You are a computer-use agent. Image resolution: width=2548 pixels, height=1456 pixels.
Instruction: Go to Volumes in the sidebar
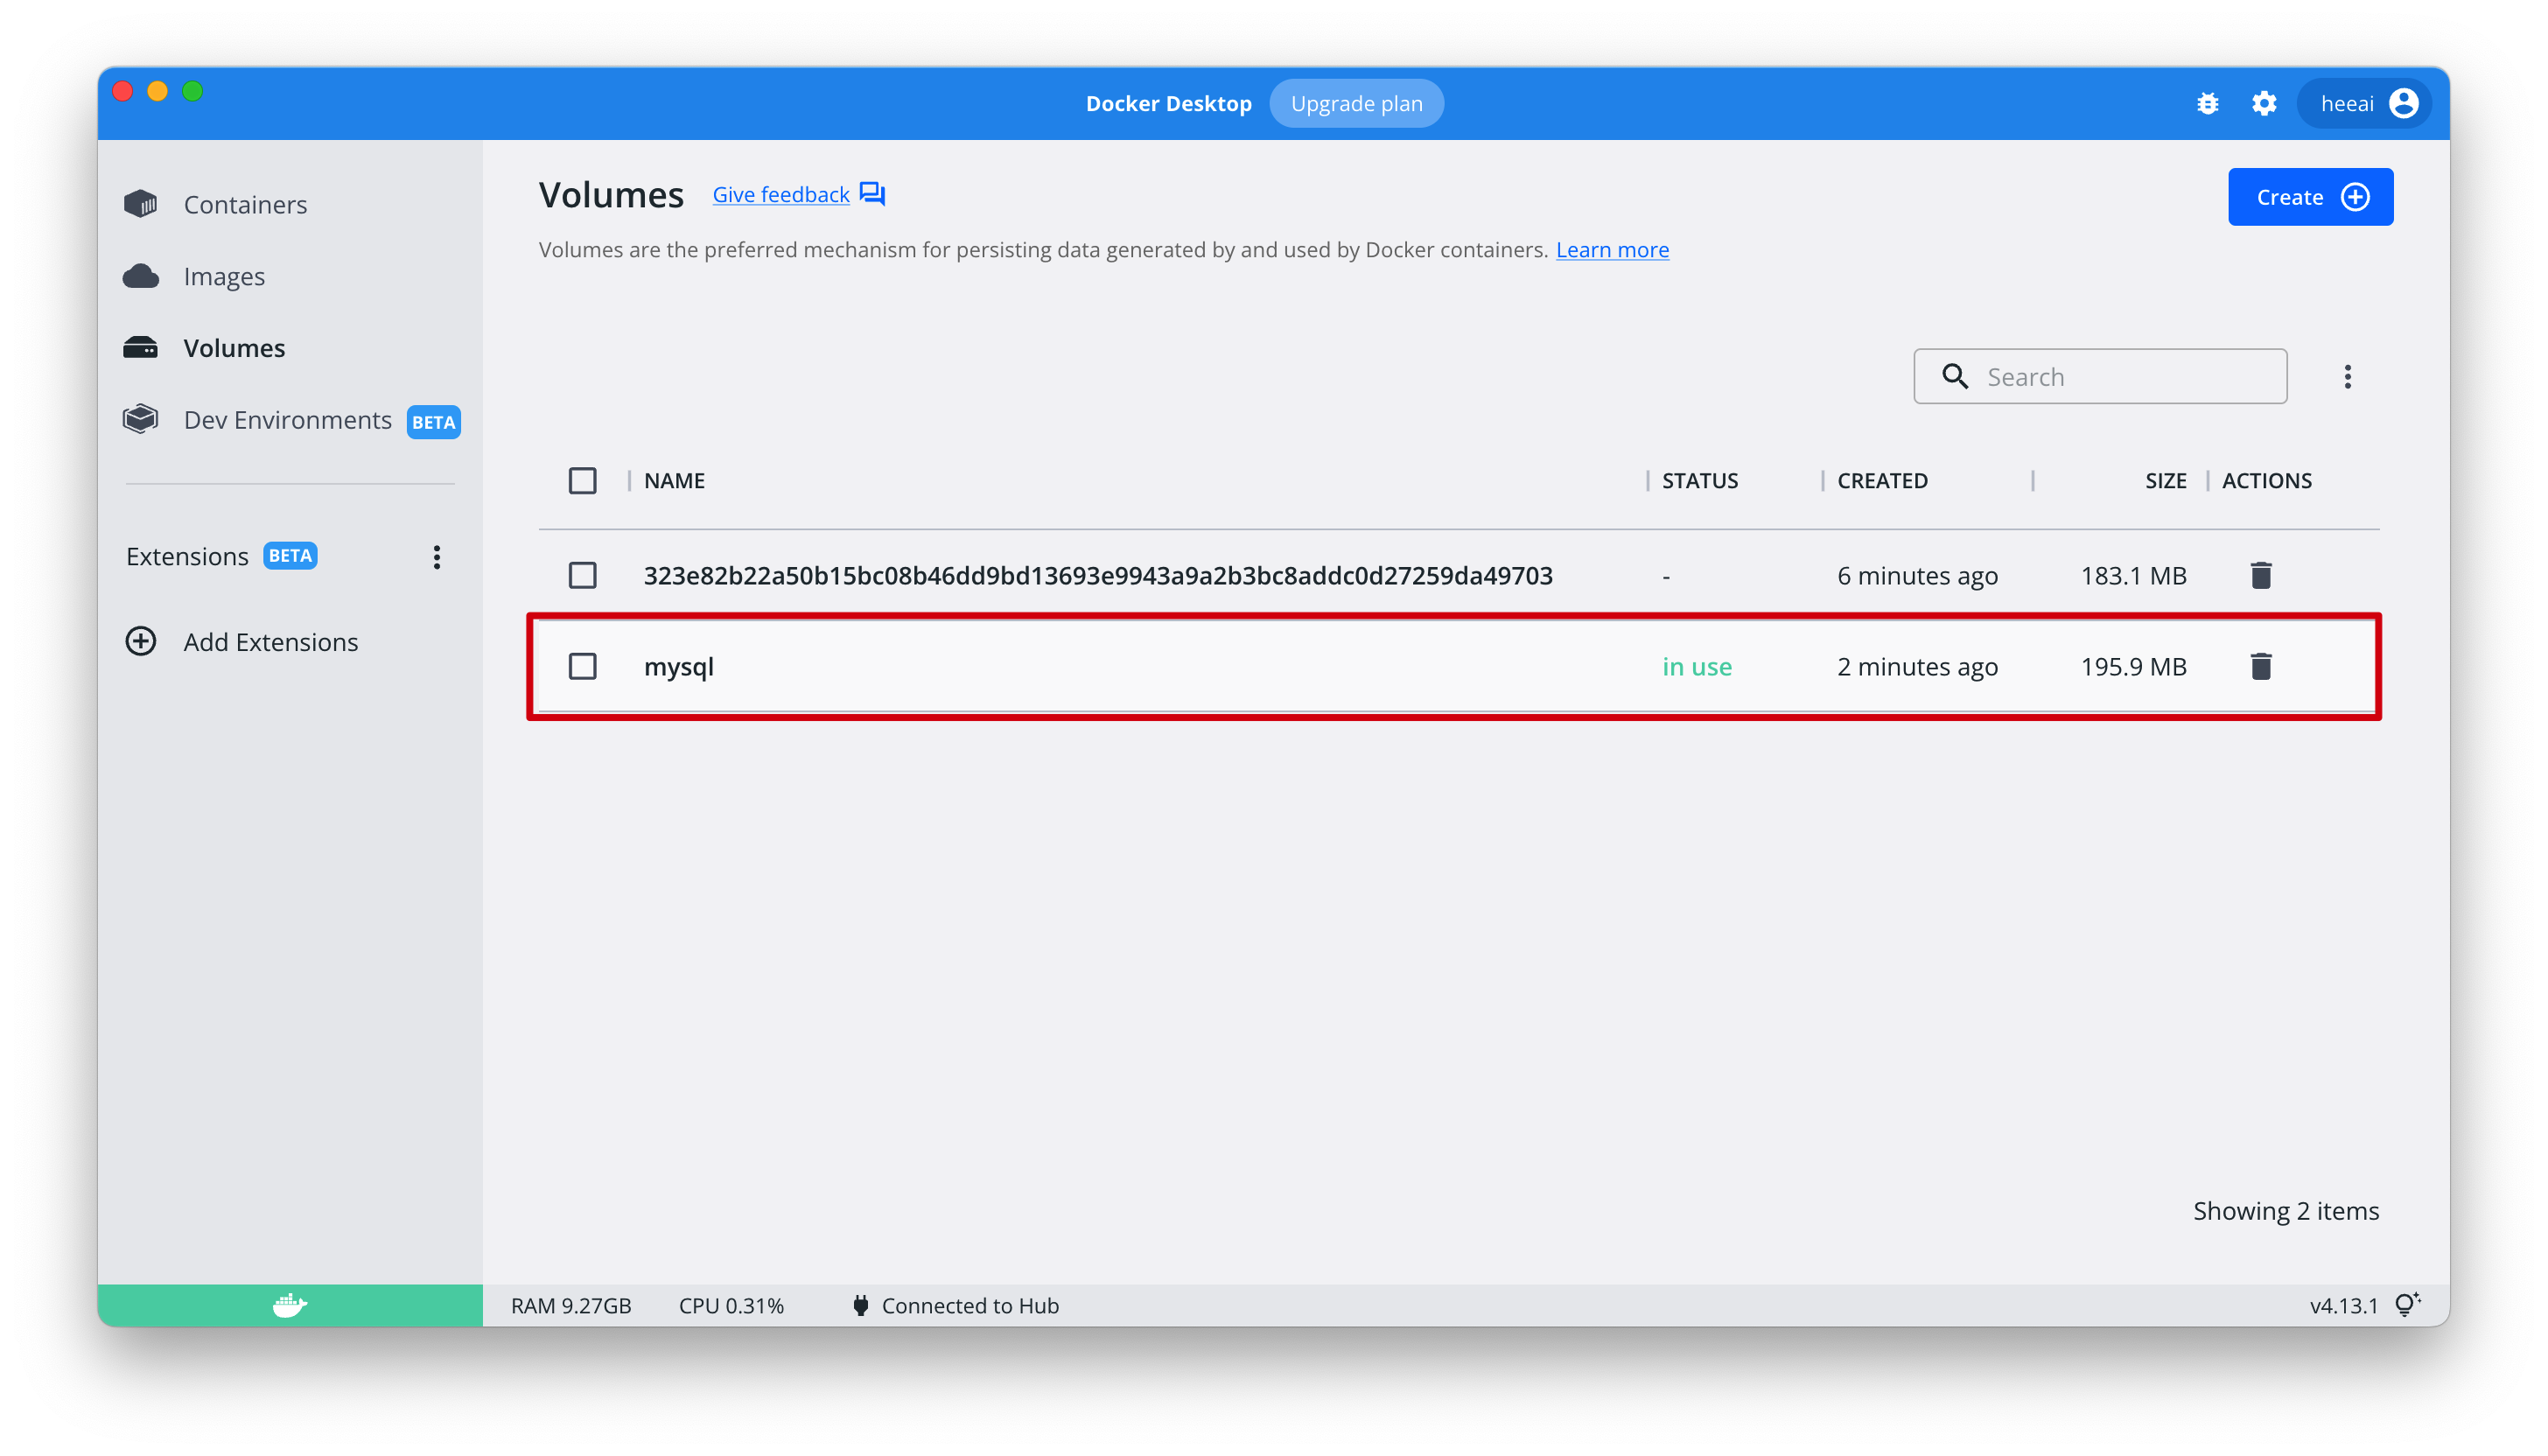click(x=234, y=348)
